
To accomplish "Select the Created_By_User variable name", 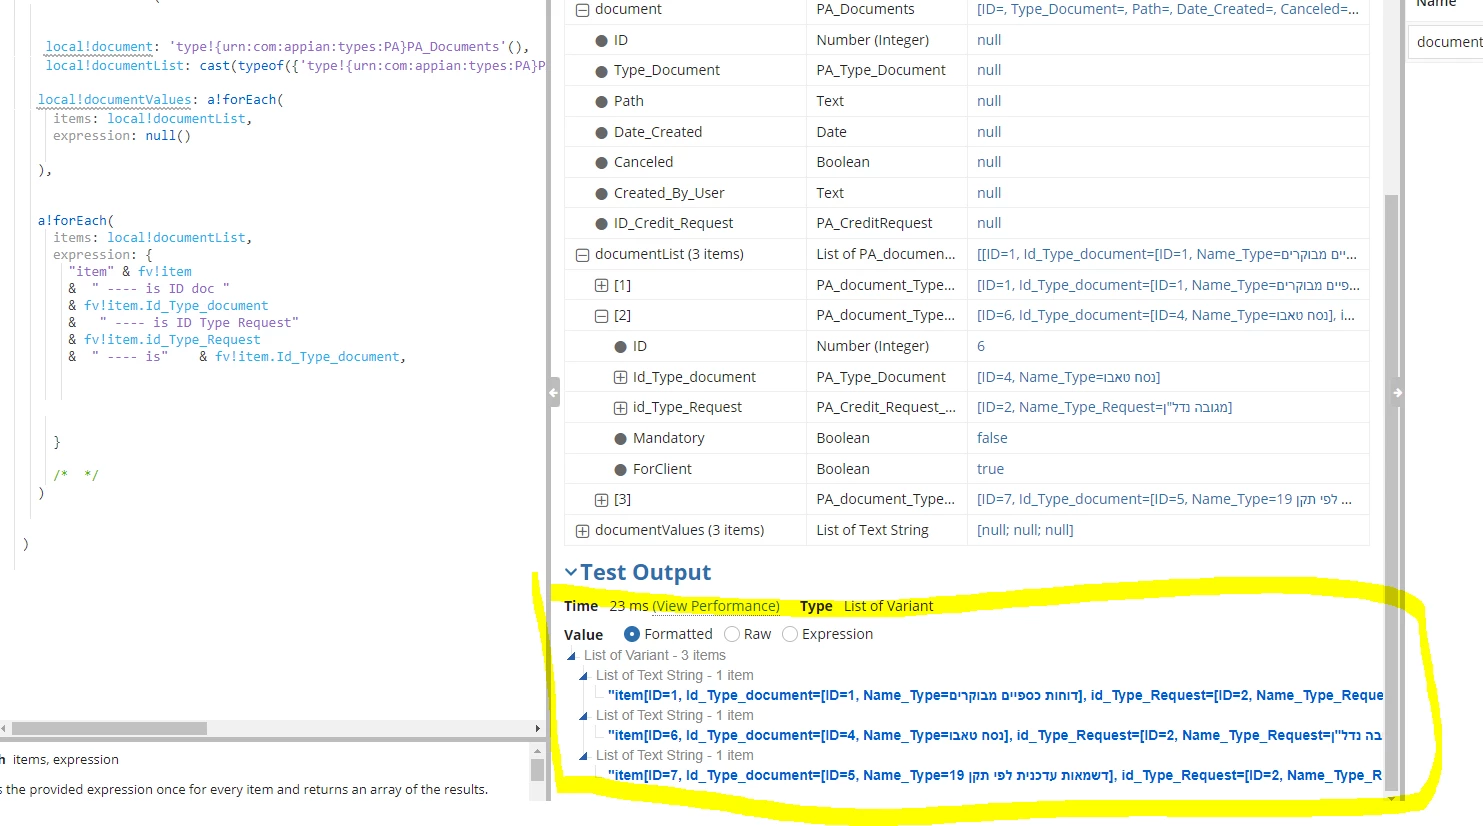I will (x=669, y=193).
